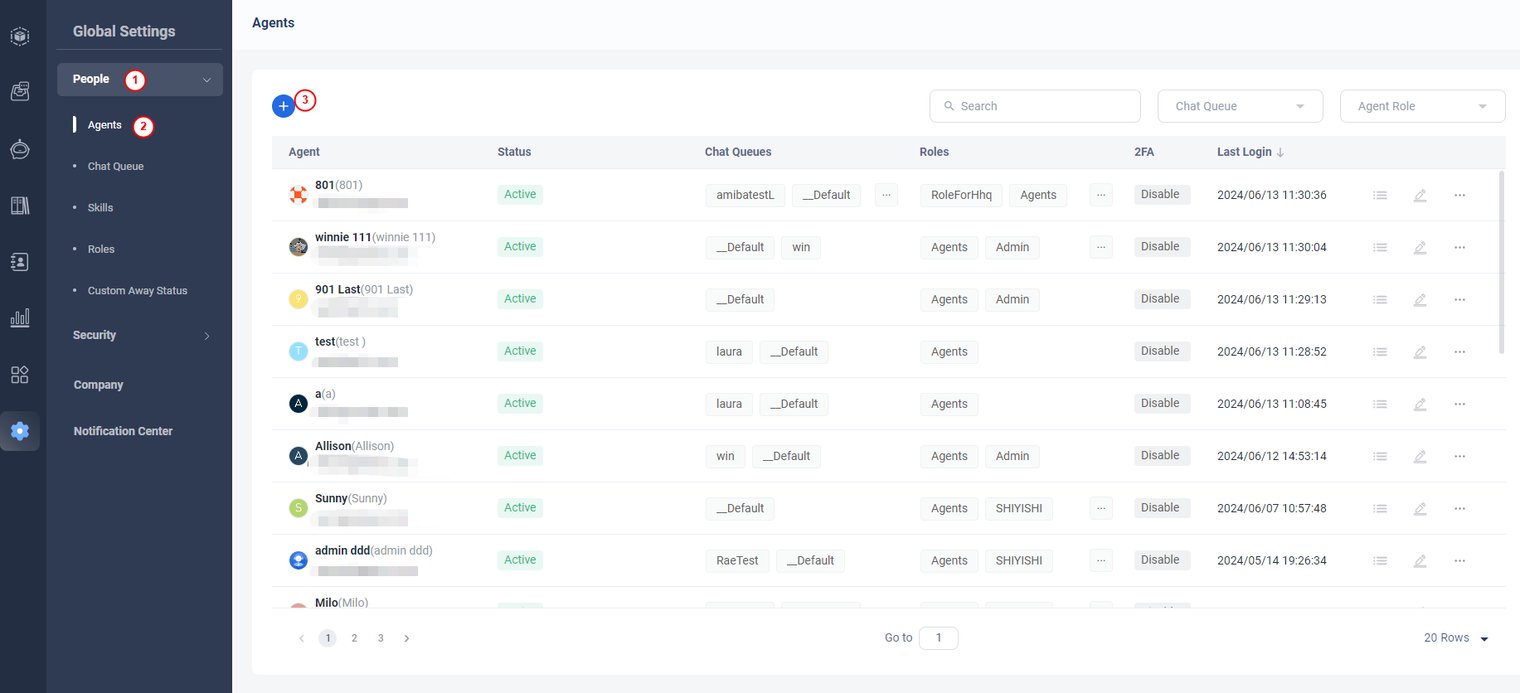Screen dimensions: 1520x693
Task: Expand the Security settings section
Action: click(140, 335)
